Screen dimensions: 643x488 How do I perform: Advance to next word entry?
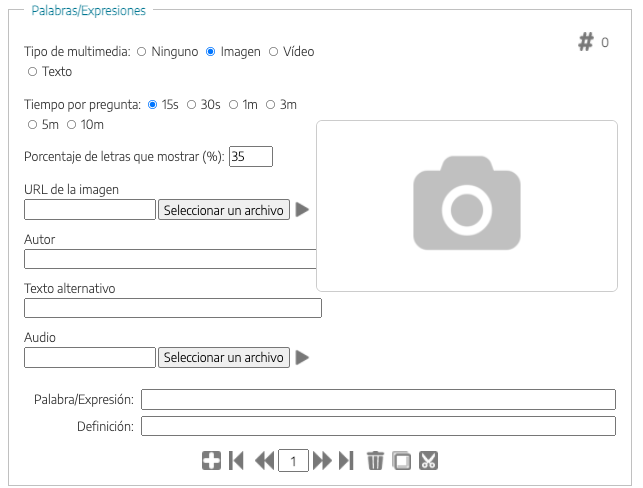[322, 460]
